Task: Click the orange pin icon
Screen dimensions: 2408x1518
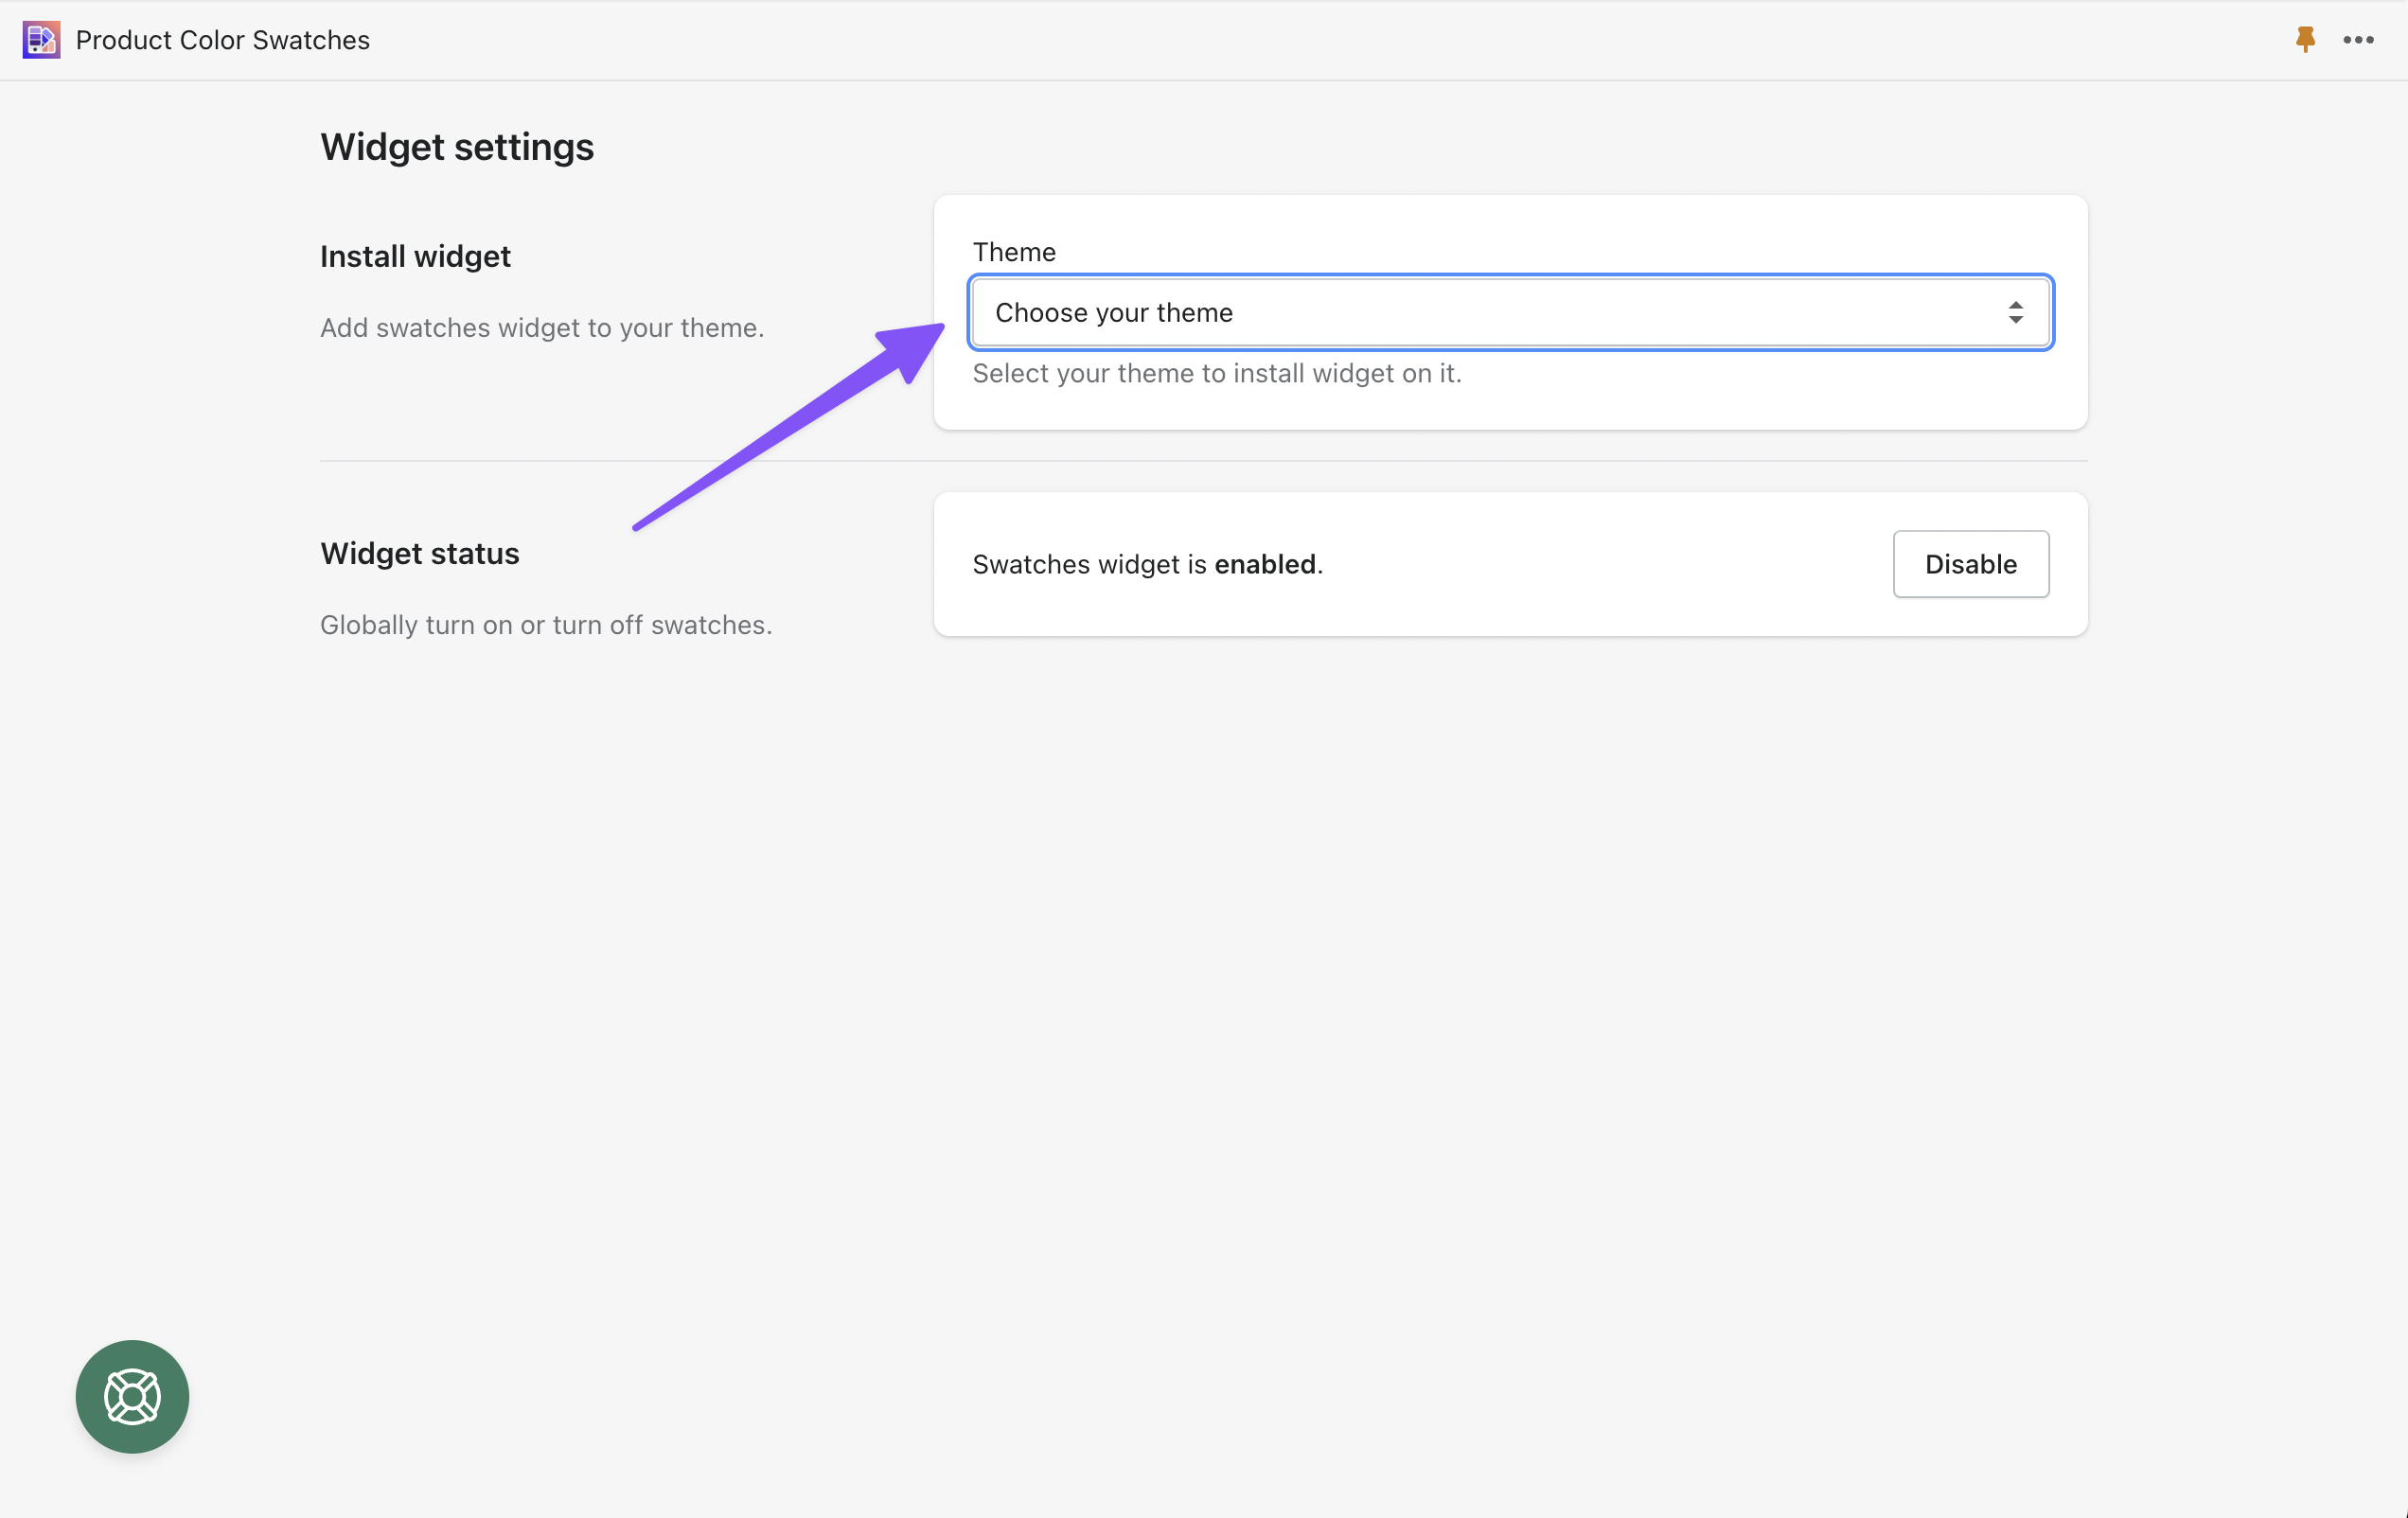Action: (2305, 40)
